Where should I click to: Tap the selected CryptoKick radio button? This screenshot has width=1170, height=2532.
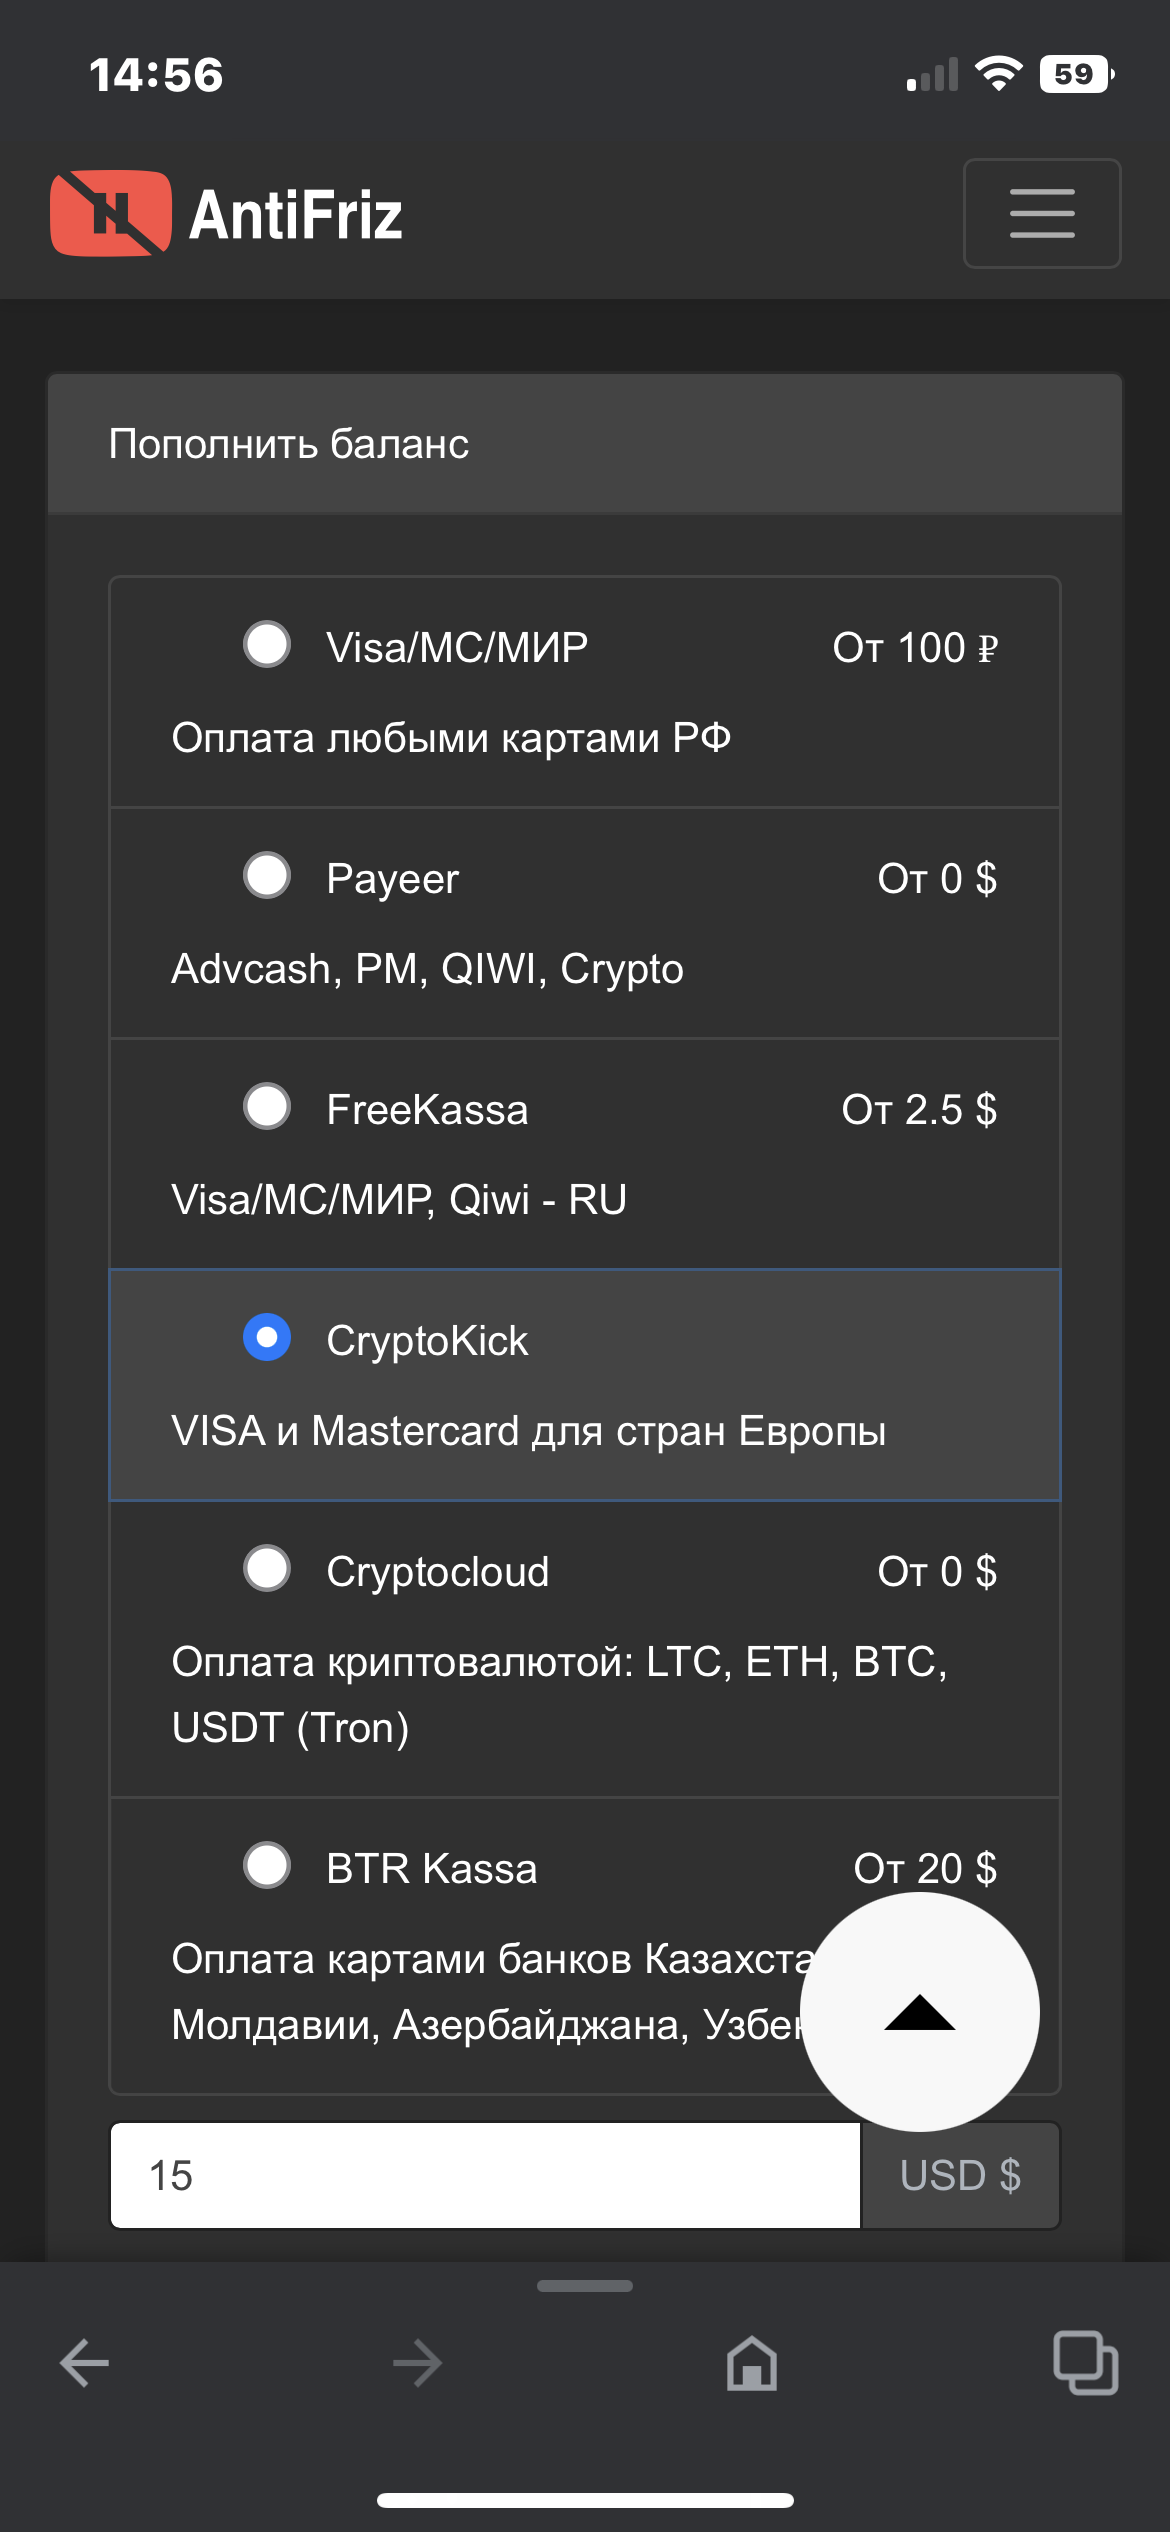[267, 1338]
